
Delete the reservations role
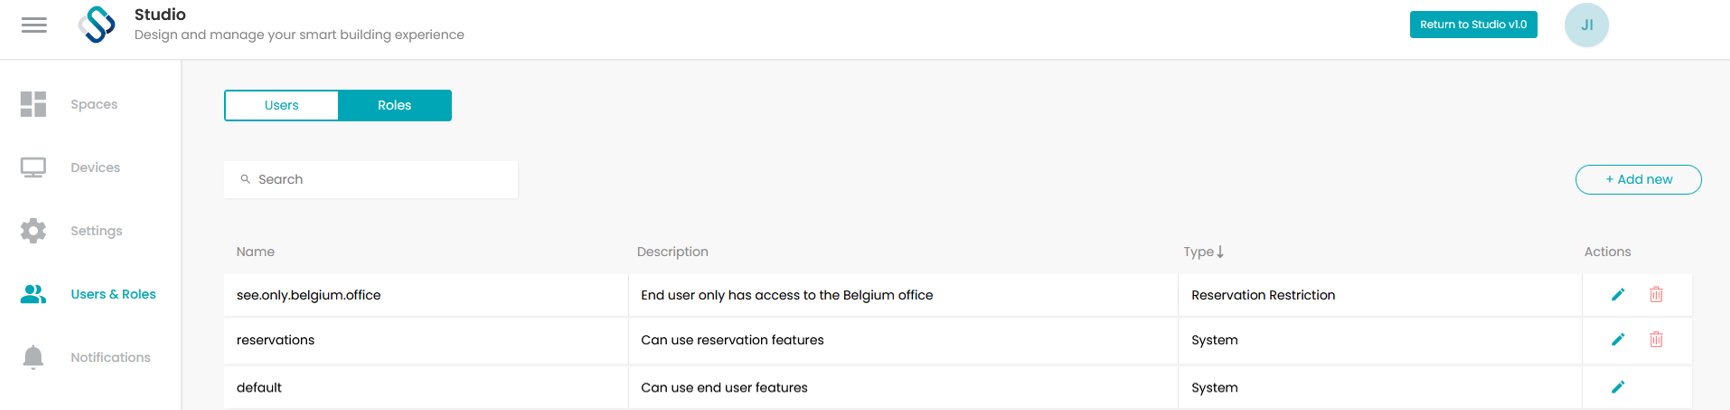click(1656, 339)
